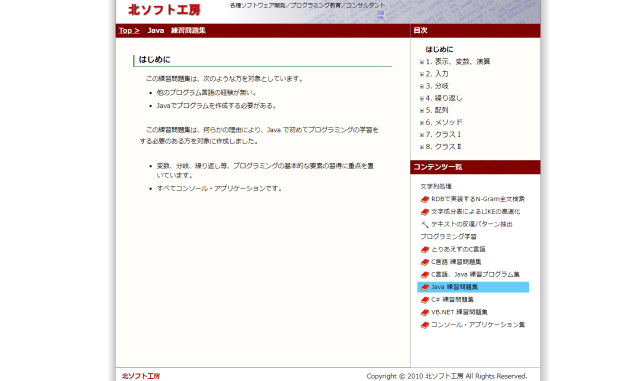
Task: Open chapter label 7. クラス I
Action: click(443, 134)
